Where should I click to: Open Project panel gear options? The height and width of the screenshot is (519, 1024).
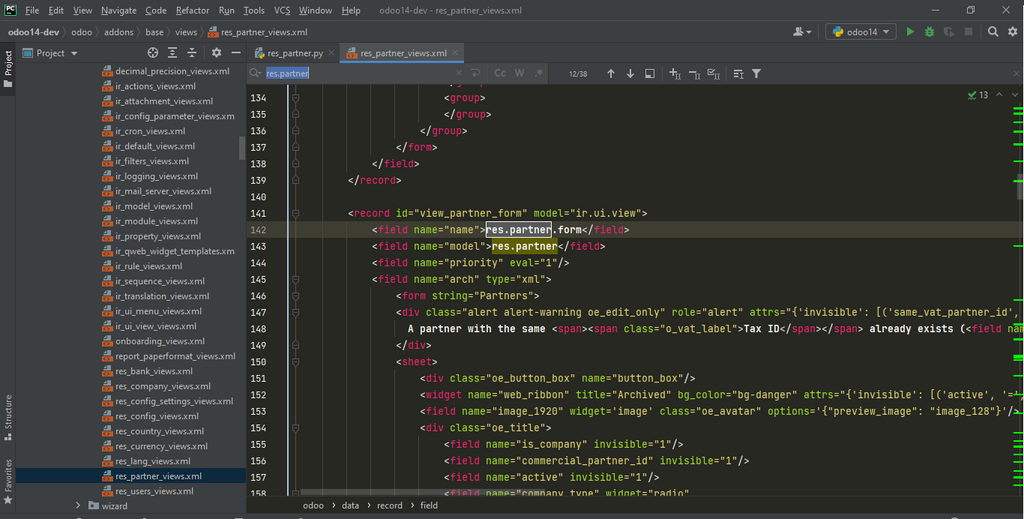tap(217, 53)
